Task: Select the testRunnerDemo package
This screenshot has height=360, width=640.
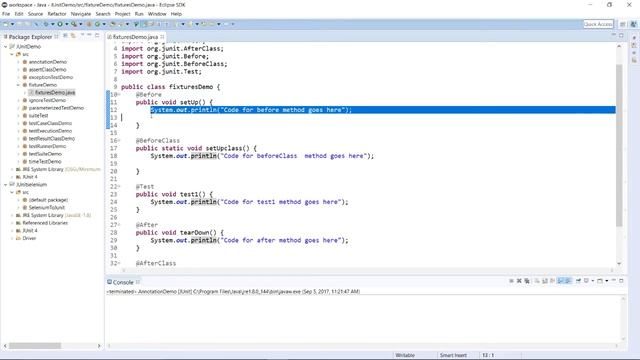Action: [x=47, y=146]
